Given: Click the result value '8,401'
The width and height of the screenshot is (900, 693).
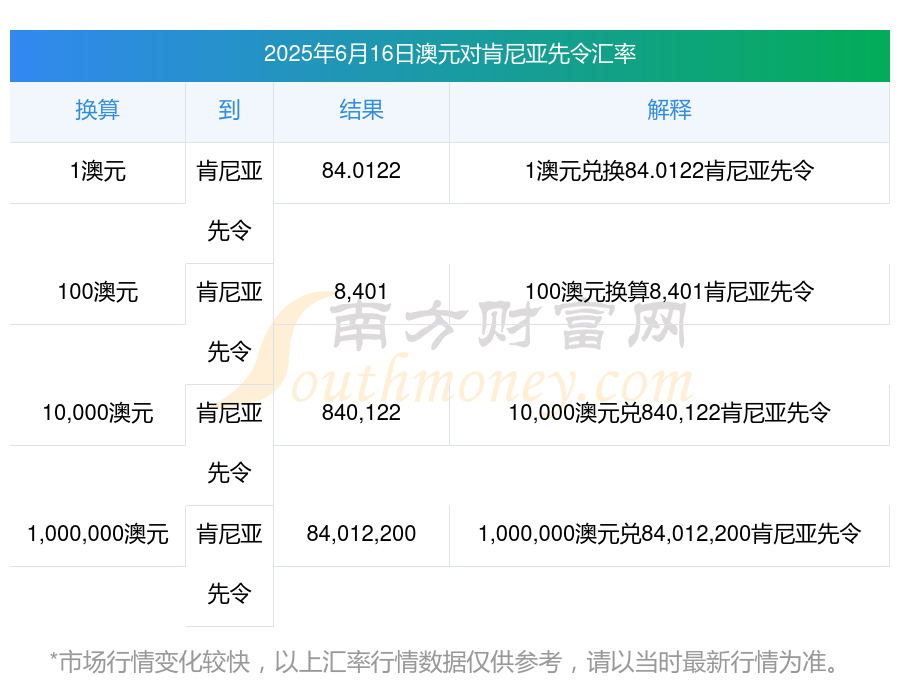Looking at the screenshot, I should (361, 292).
